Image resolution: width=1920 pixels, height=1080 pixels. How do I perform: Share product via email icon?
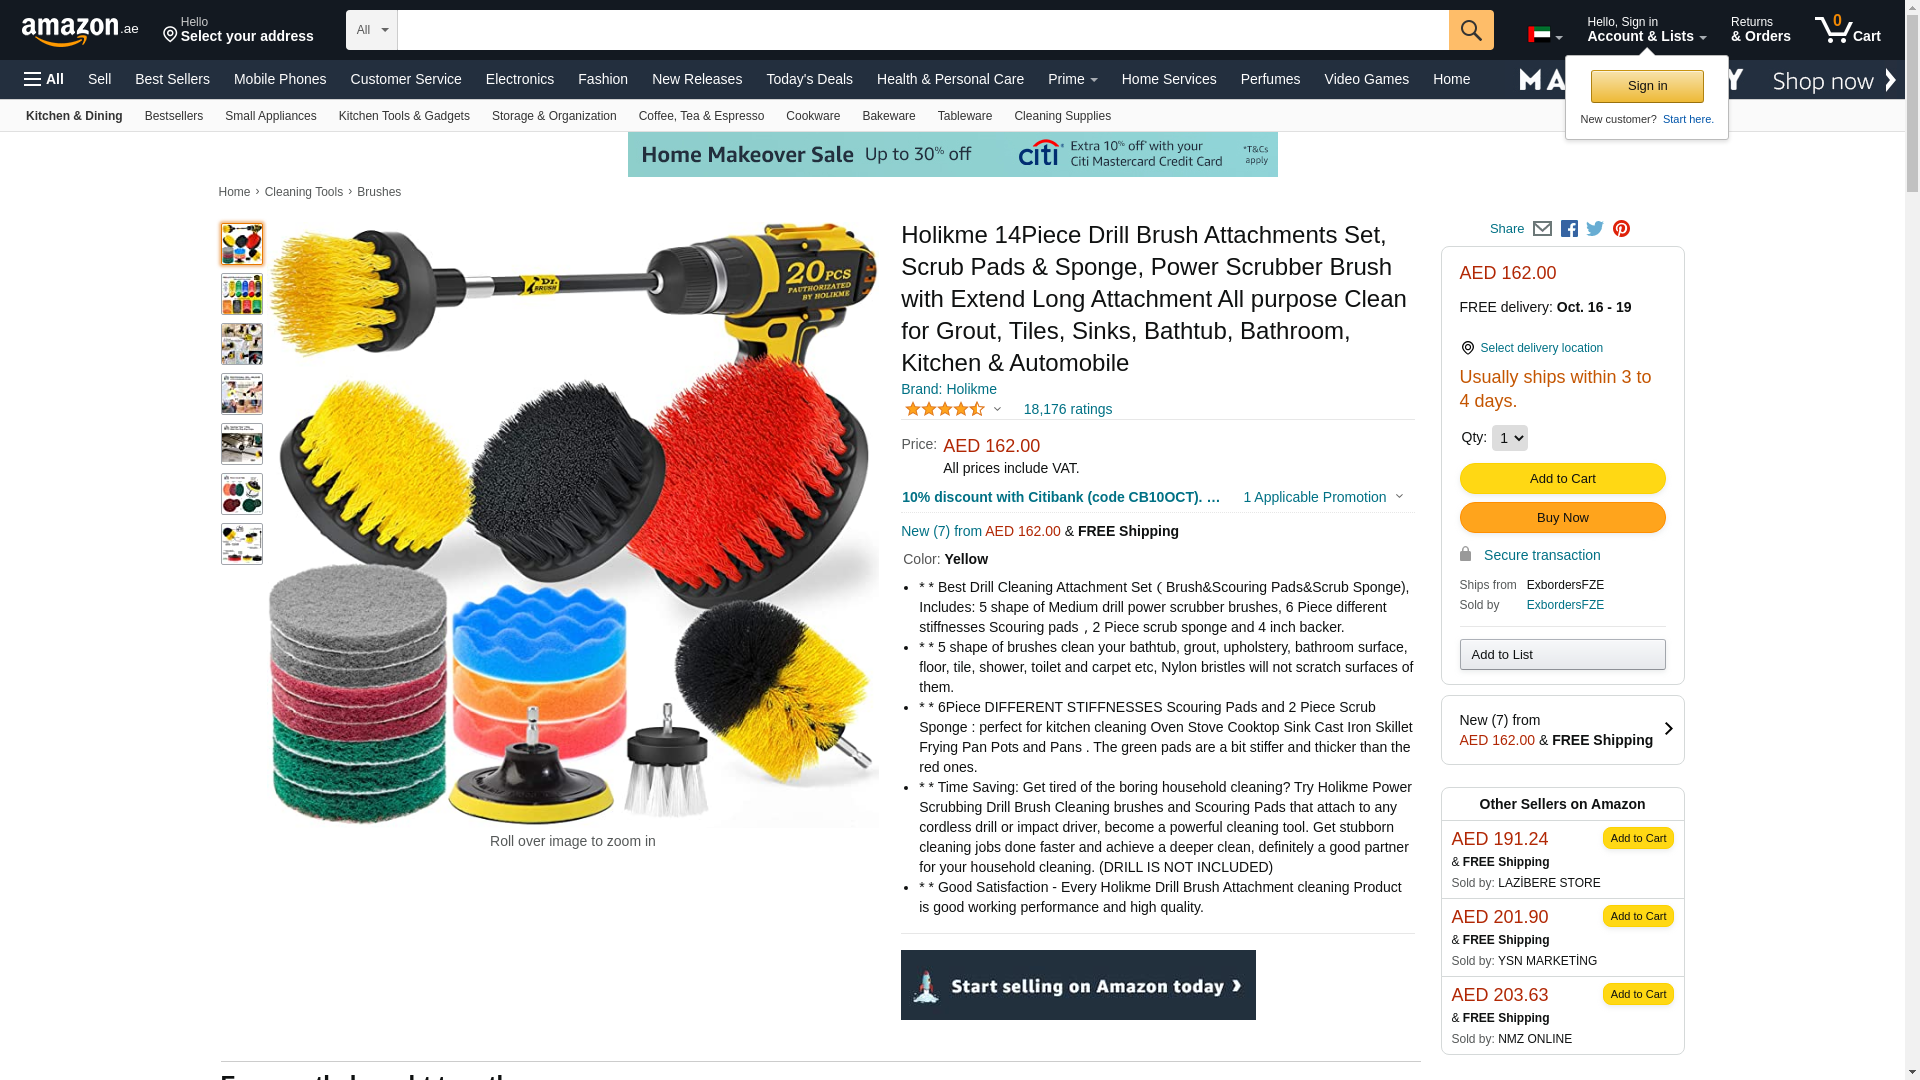pos(1542,229)
